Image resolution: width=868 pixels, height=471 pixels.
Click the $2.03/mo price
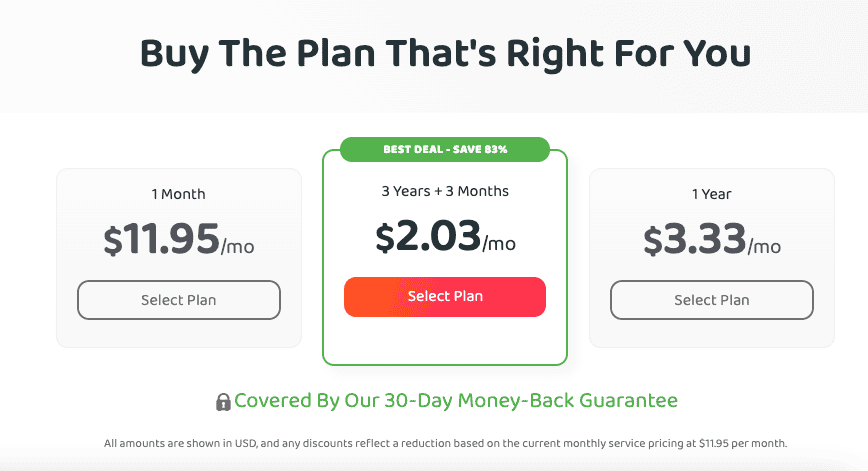446,237
